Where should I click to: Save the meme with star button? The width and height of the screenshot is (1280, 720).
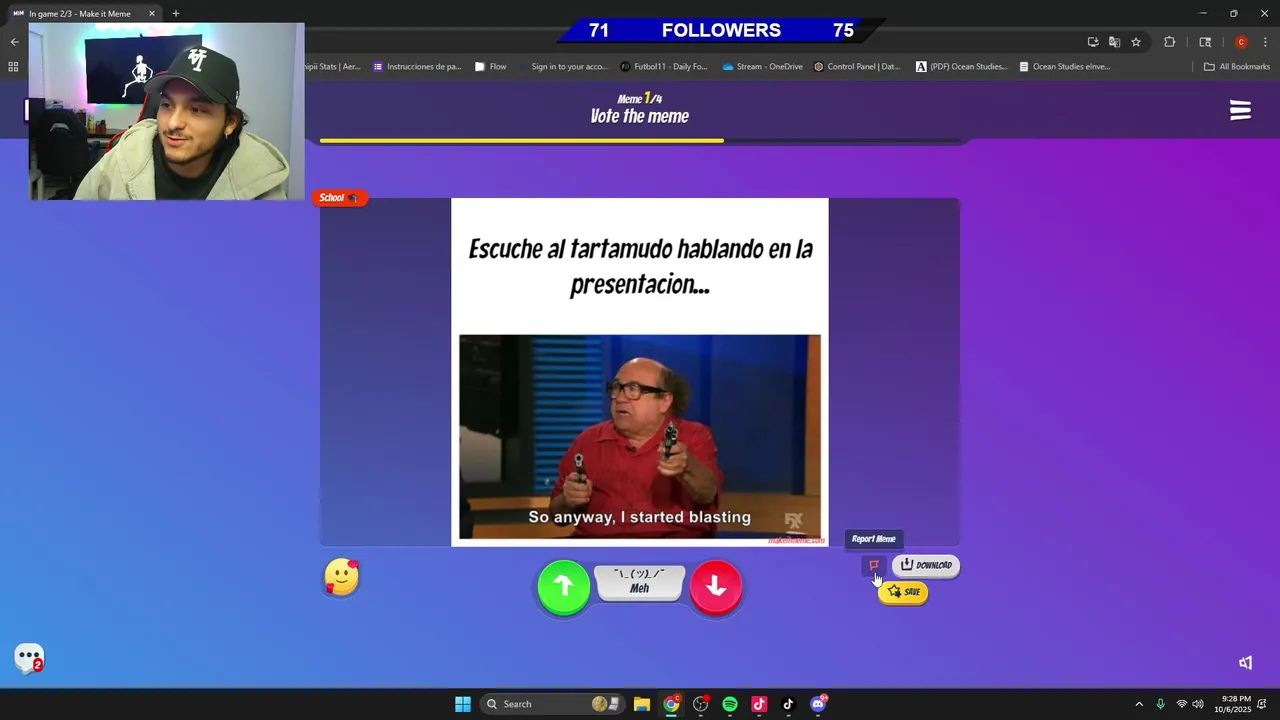[903, 592]
